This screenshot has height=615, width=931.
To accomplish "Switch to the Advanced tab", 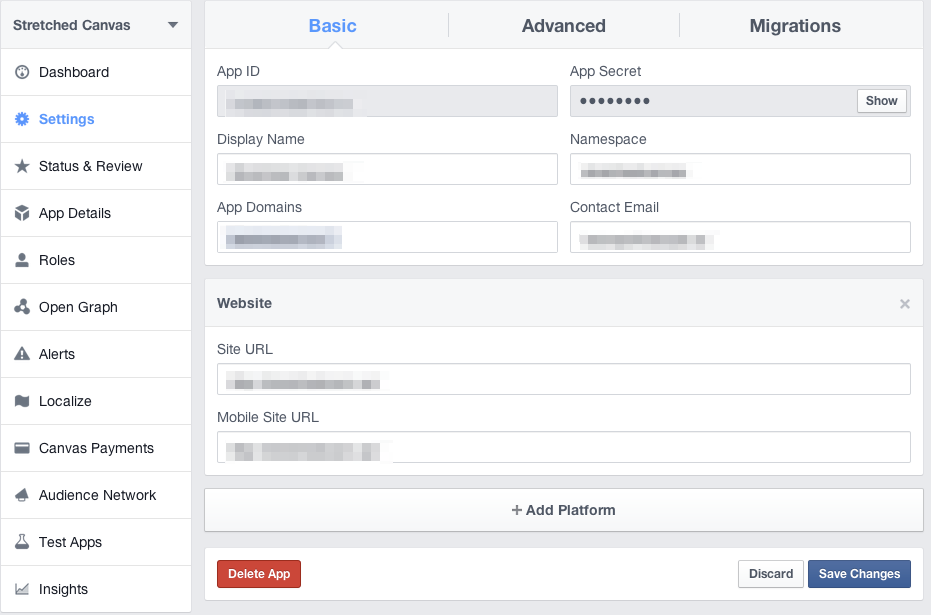I will point(563,26).
